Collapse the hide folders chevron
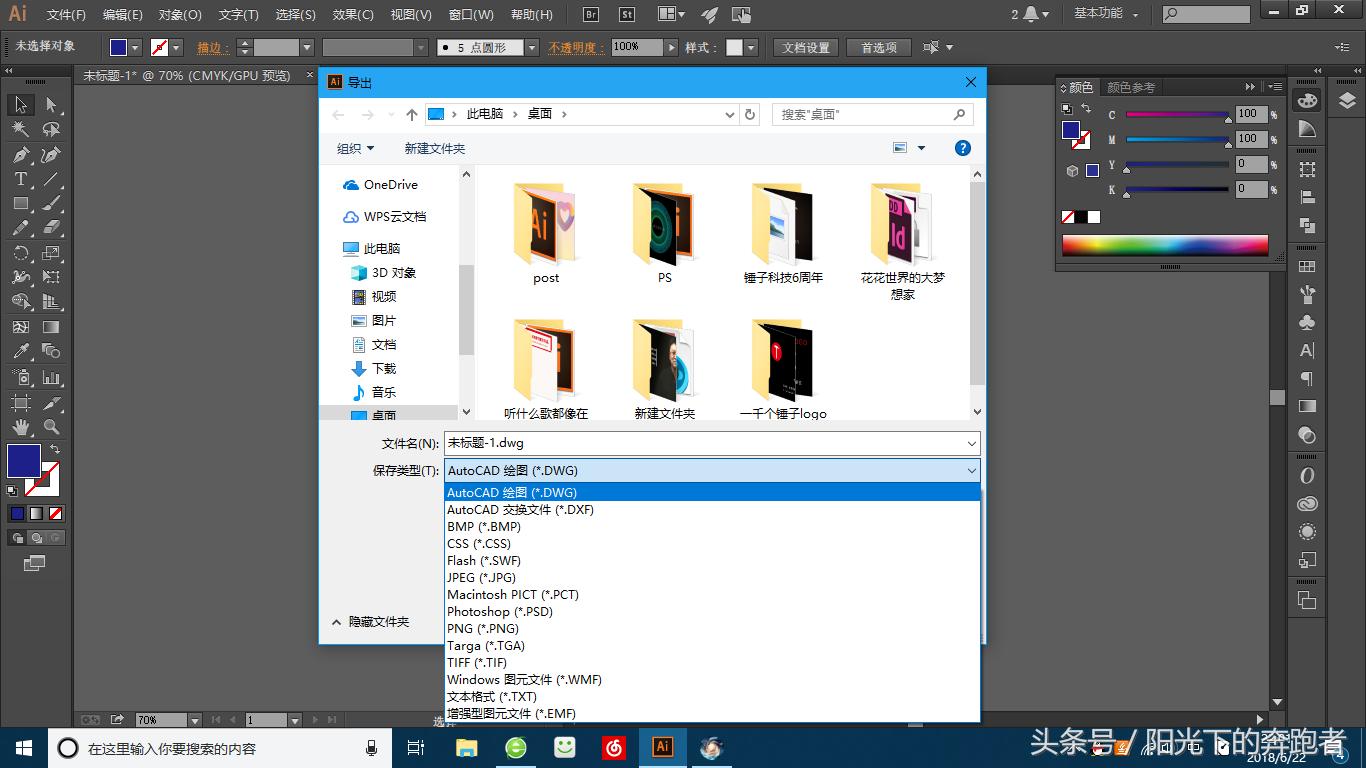 click(x=337, y=622)
